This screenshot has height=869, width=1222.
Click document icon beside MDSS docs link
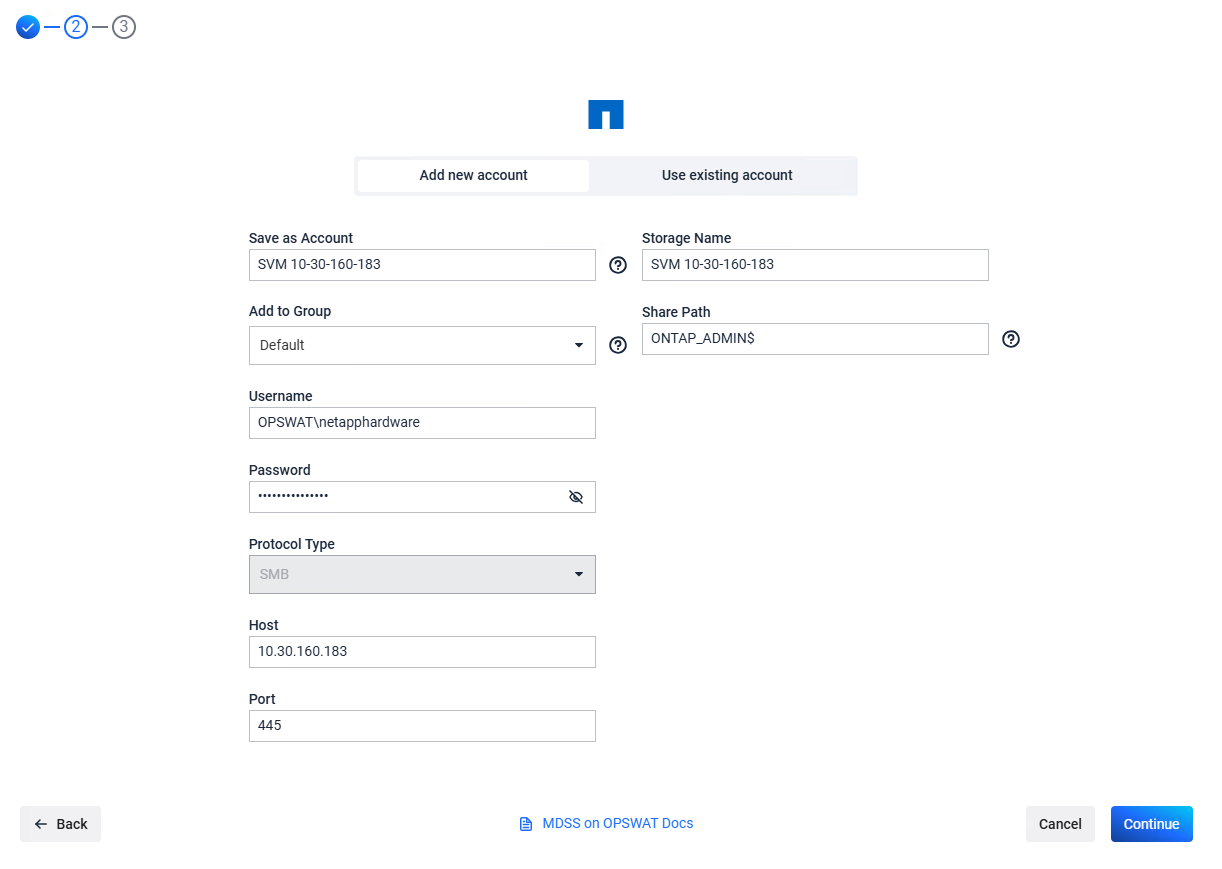(x=526, y=824)
